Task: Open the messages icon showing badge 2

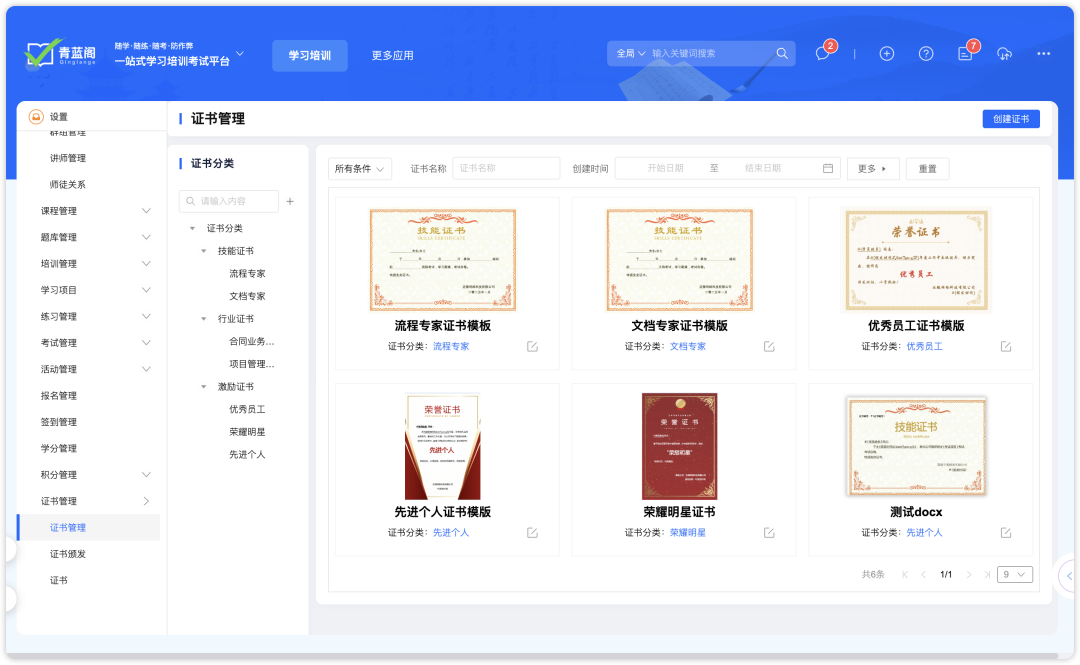Action: click(x=822, y=53)
